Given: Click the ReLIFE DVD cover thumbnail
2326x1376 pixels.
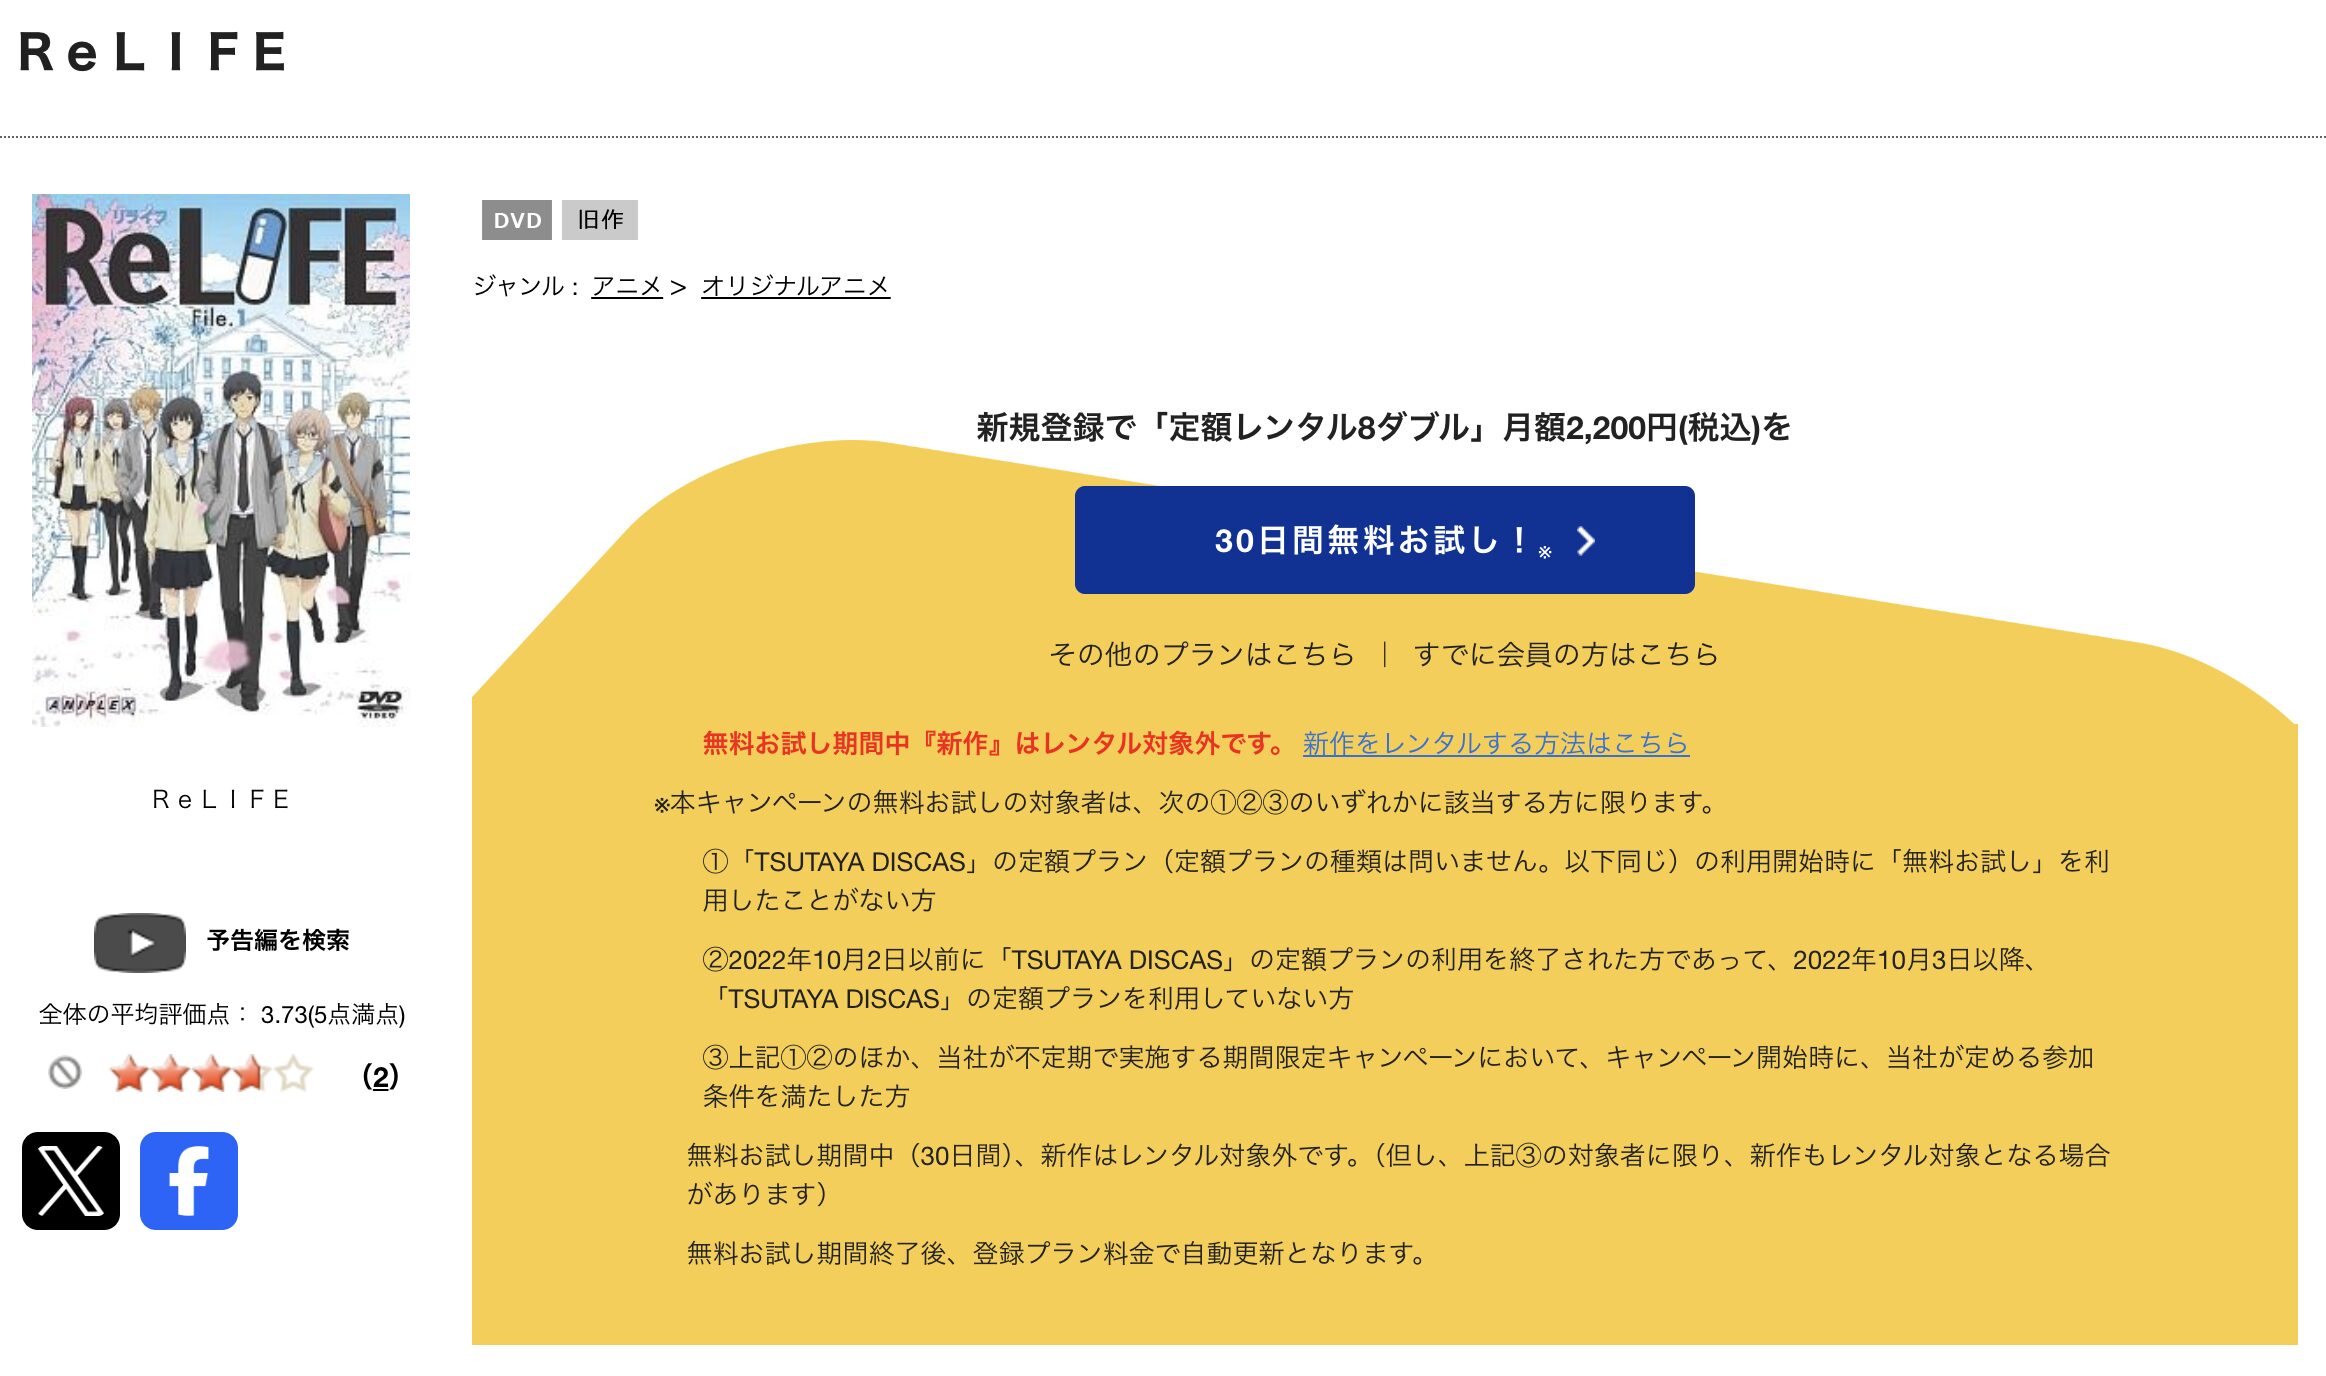Looking at the screenshot, I should click(221, 460).
